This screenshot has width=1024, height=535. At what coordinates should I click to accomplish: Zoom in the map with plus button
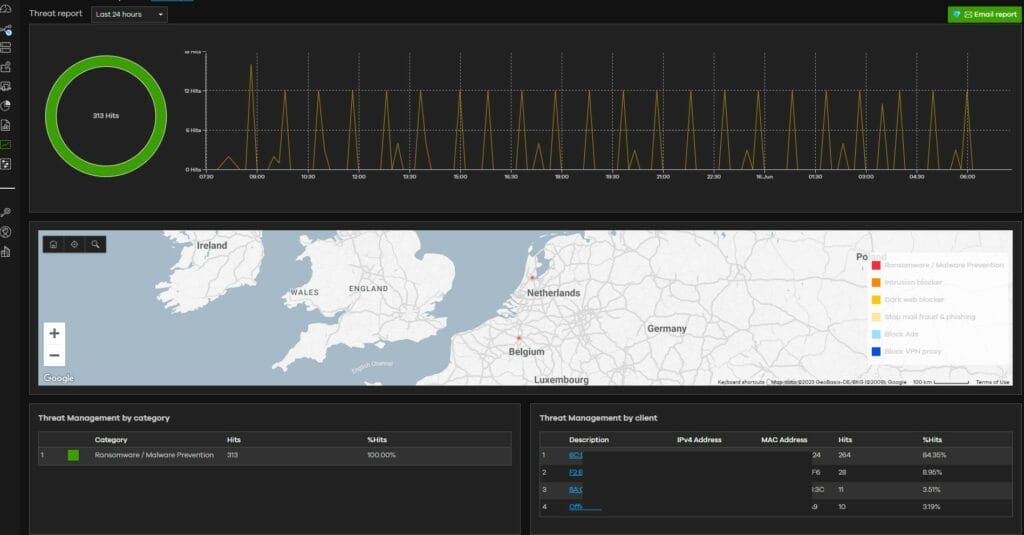tap(54, 333)
